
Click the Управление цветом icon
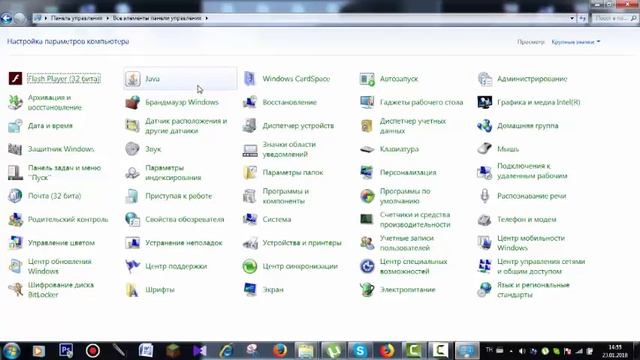[16, 243]
